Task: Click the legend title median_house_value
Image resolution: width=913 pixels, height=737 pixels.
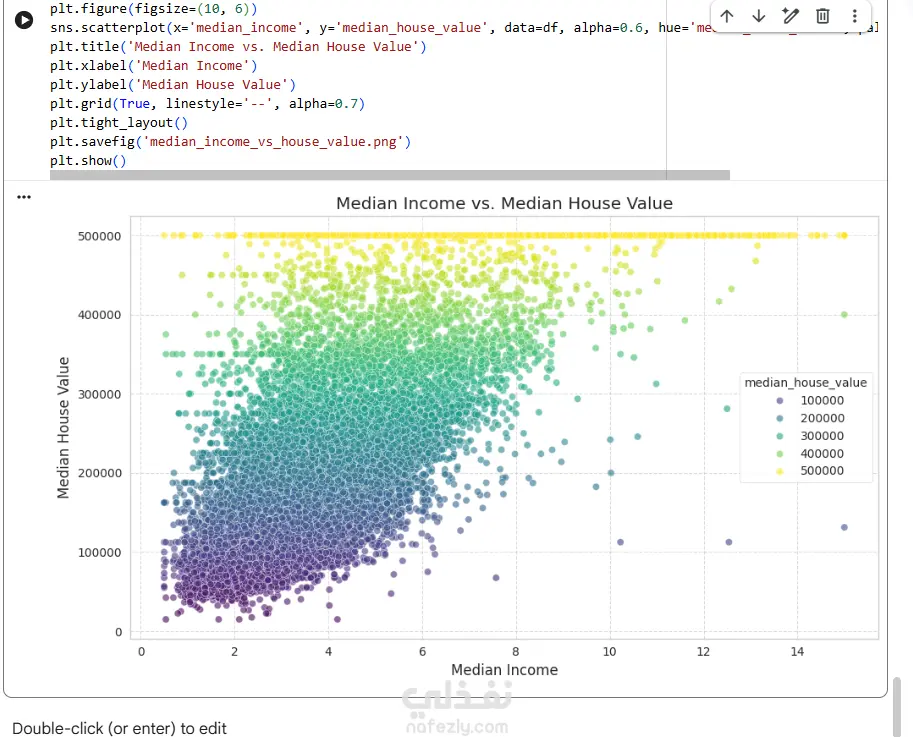Action: point(805,382)
